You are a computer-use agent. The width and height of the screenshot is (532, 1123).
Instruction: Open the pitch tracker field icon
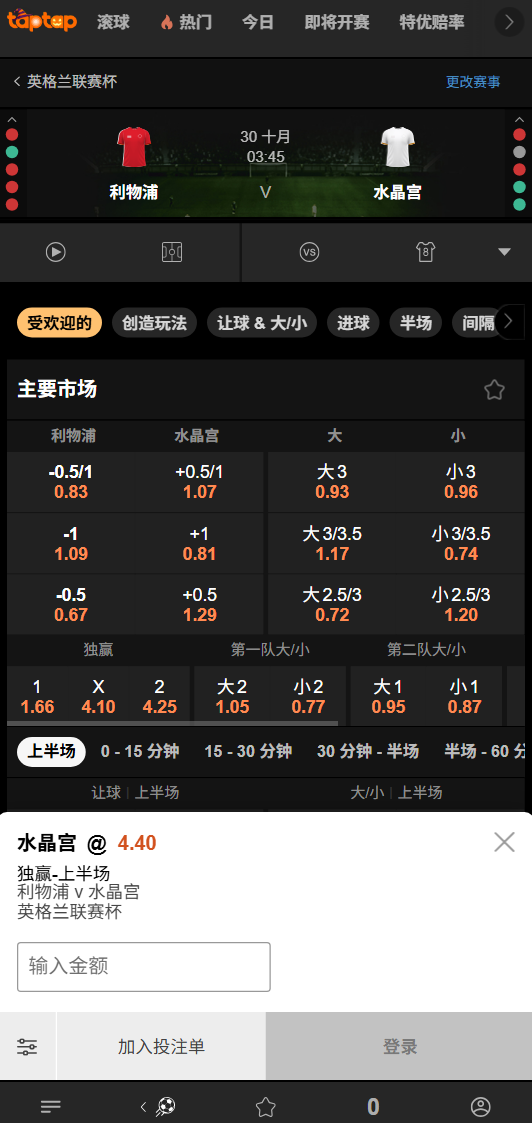172,252
